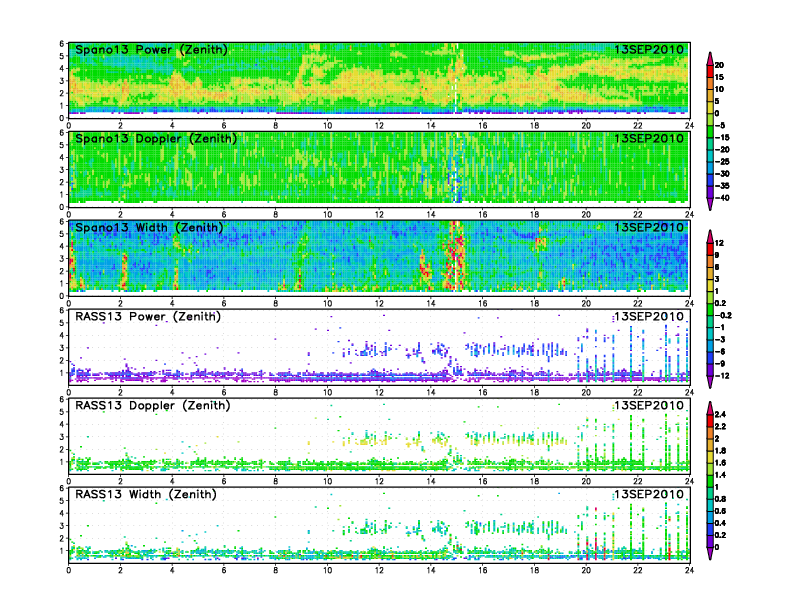Click the "RASS13 Width (Zenith)" panel title
Viewport: 792px width, 612px height.
coord(145,494)
